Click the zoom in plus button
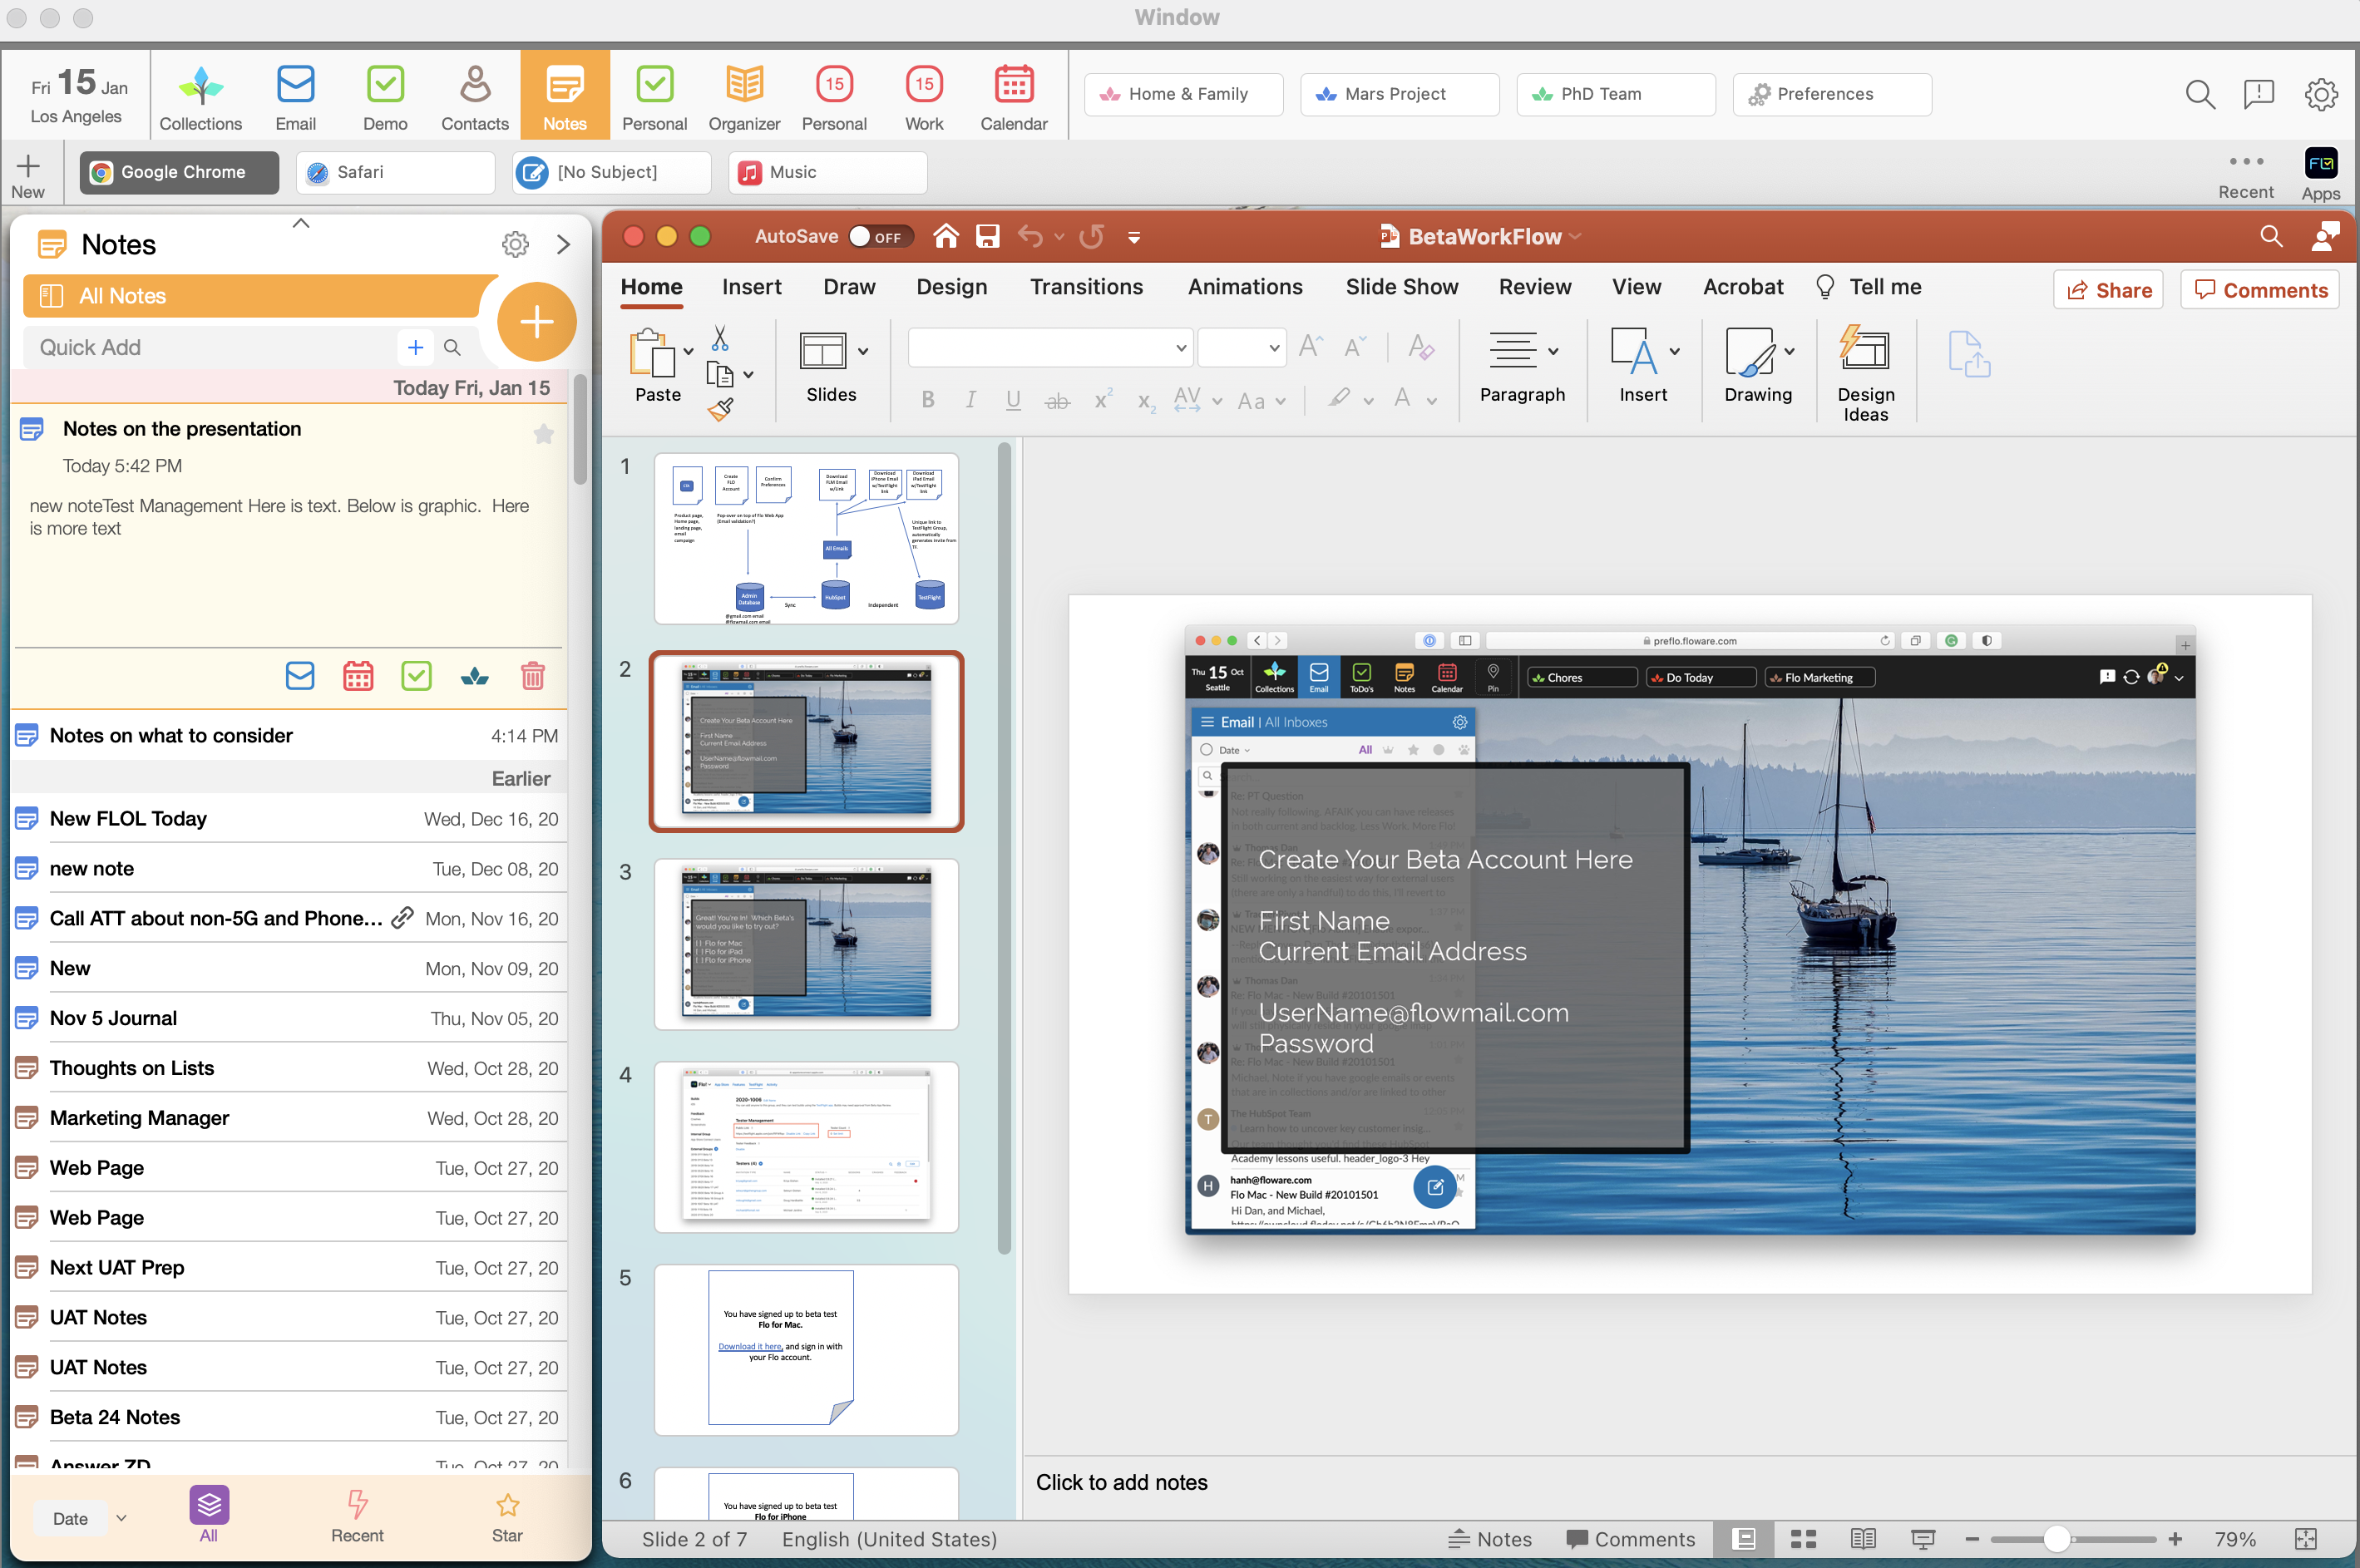Screen dimensions: 2360x1568 click(2174, 1539)
